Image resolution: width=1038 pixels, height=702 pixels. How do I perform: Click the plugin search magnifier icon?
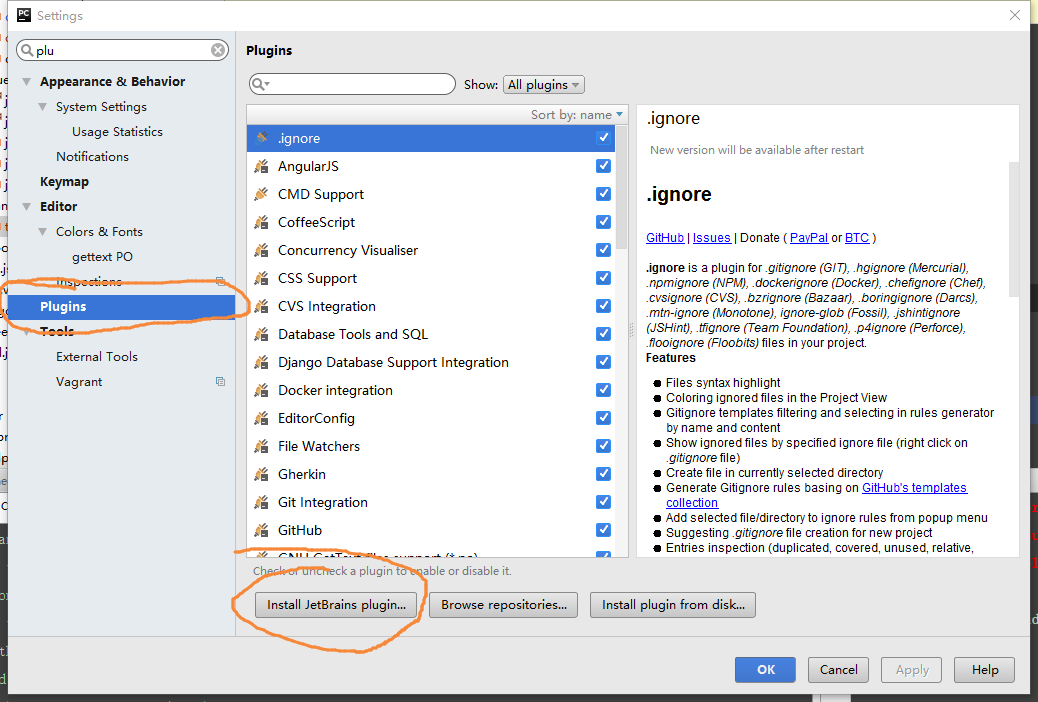[260, 84]
